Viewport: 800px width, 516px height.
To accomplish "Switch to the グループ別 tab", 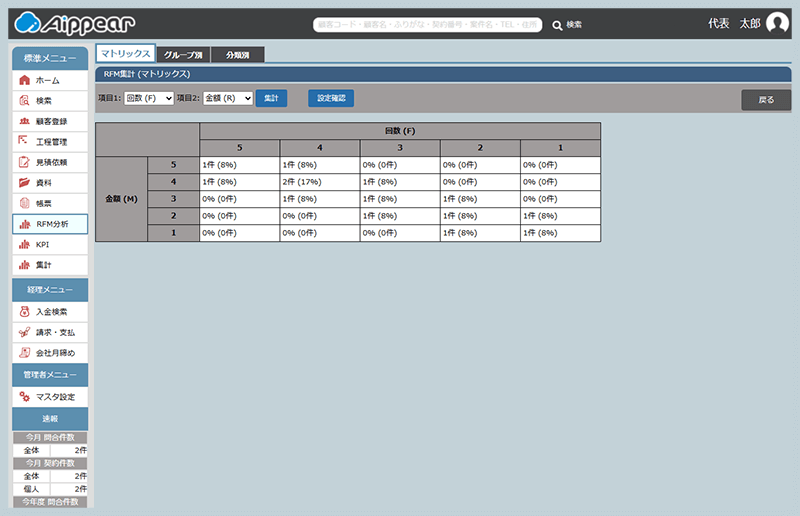I will pos(185,54).
